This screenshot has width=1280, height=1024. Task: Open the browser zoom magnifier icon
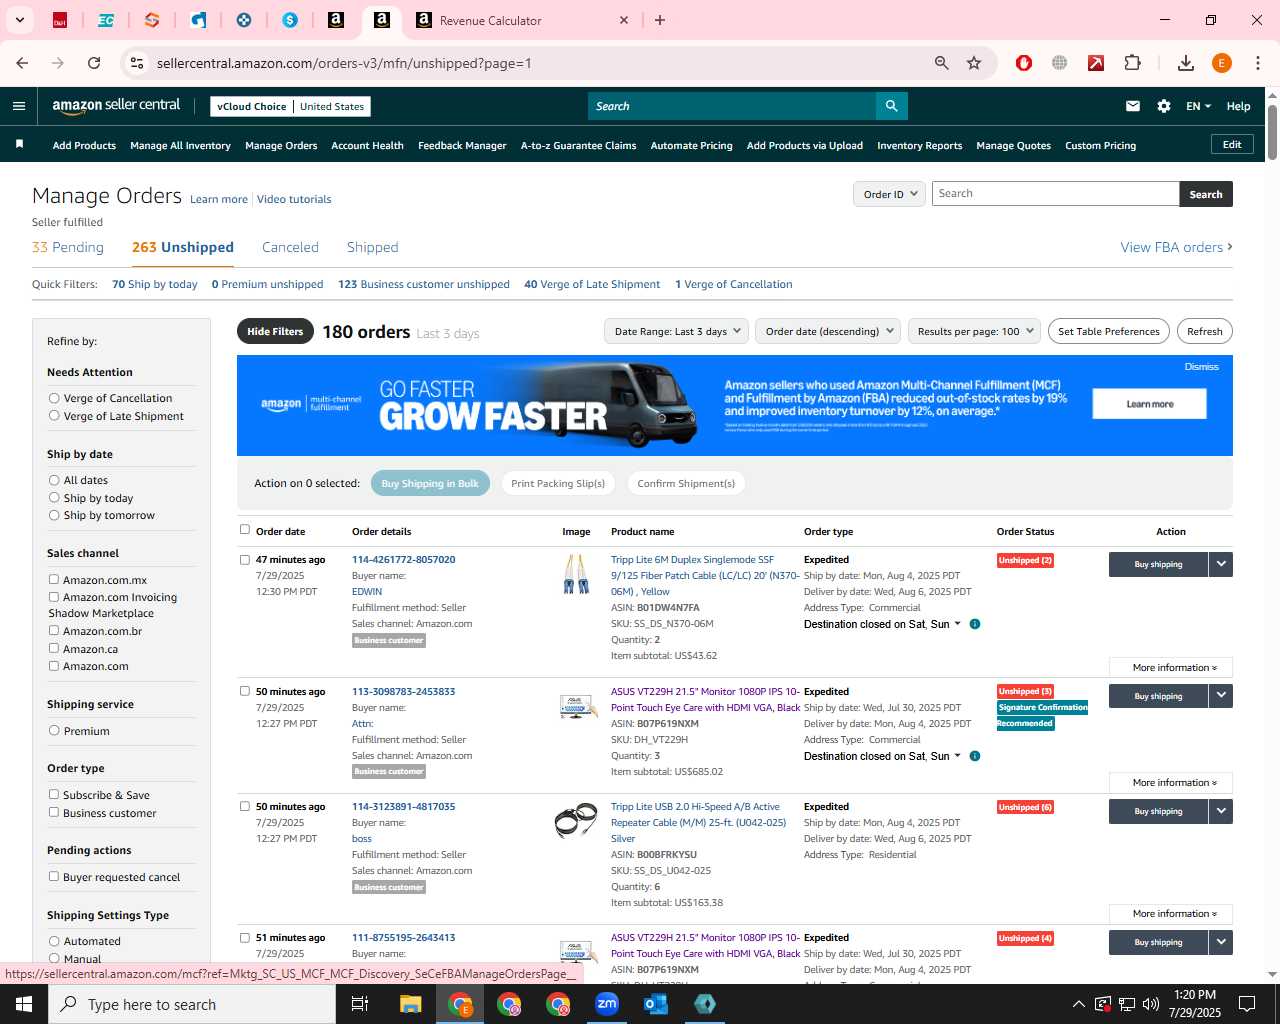coord(941,63)
